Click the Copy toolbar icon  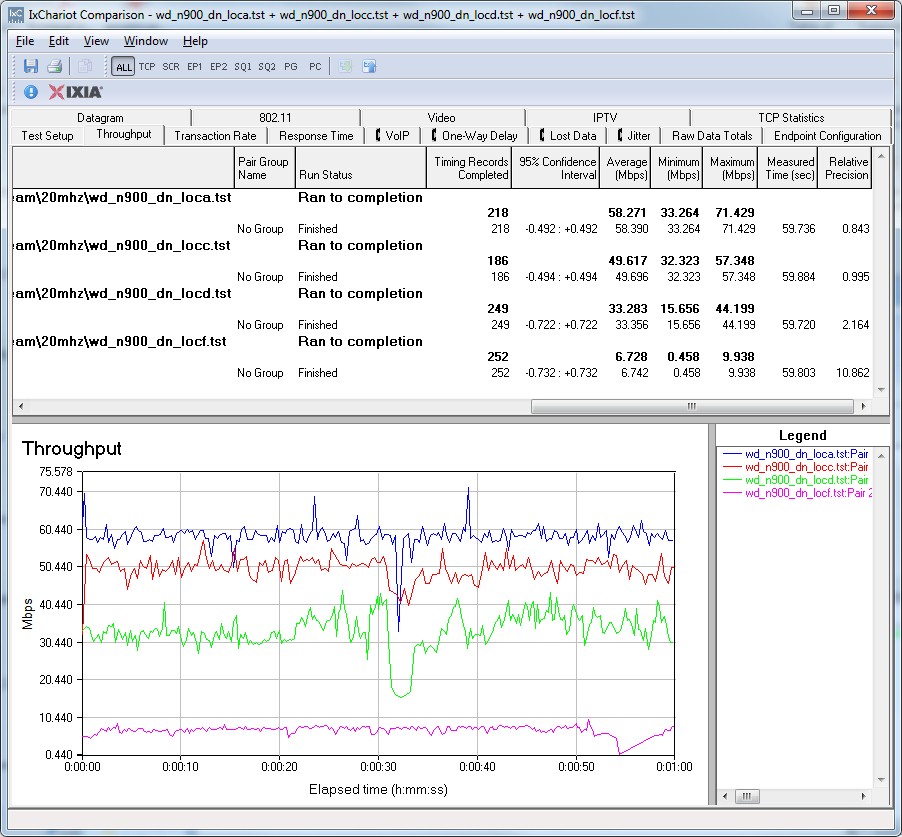pyautogui.click(x=85, y=66)
